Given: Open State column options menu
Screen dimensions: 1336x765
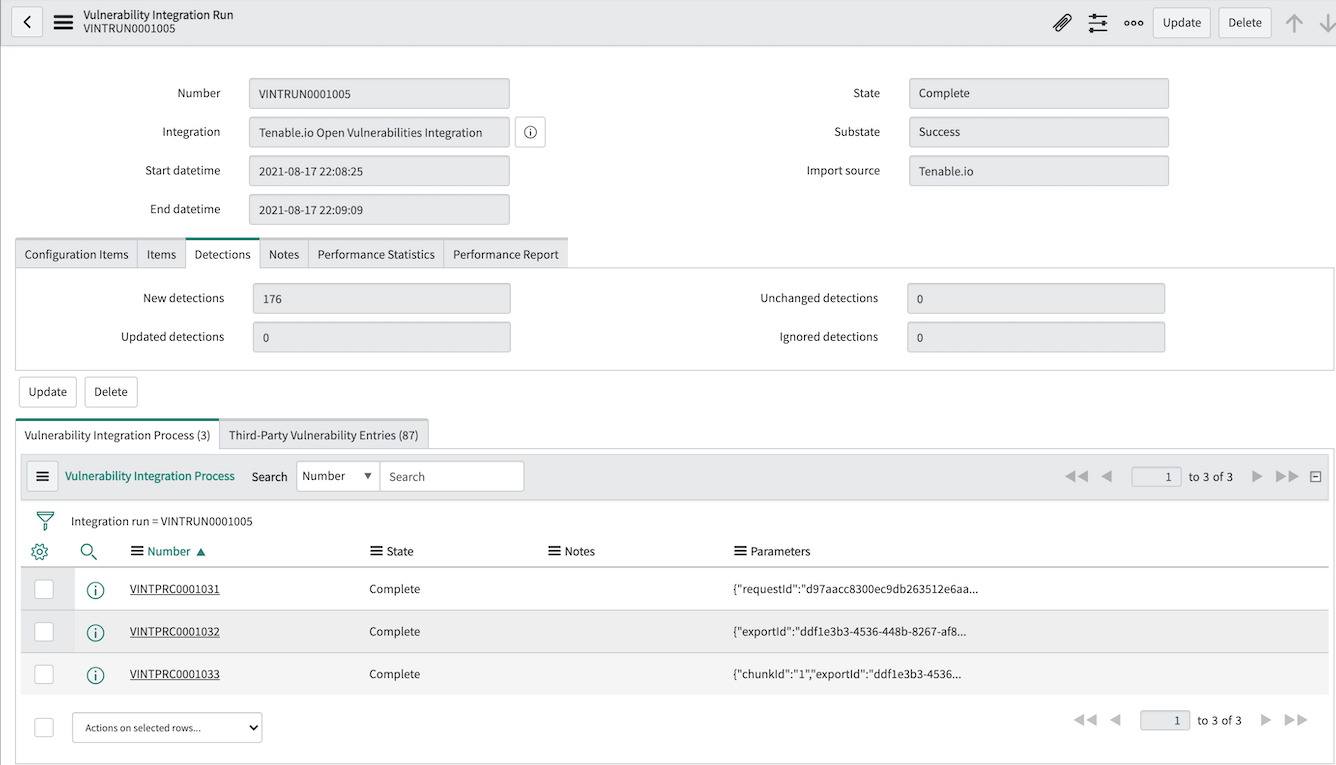Looking at the screenshot, I should pyautogui.click(x=376, y=551).
